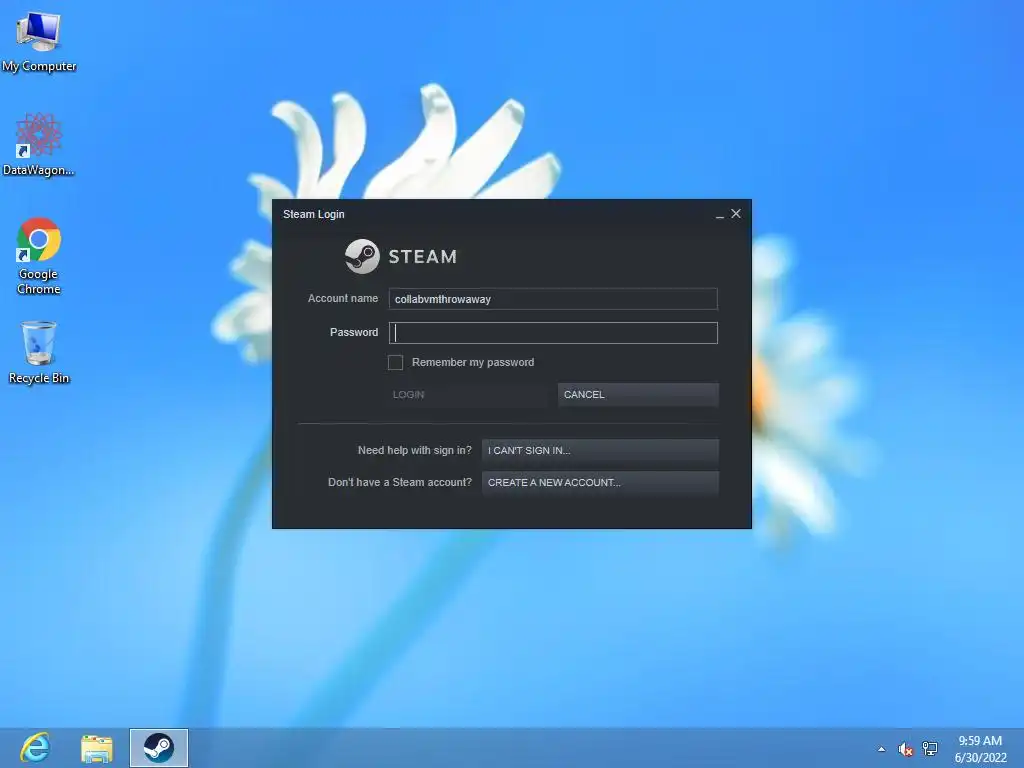Focus the Account name field
This screenshot has height=768, width=1024.
point(553,299)
